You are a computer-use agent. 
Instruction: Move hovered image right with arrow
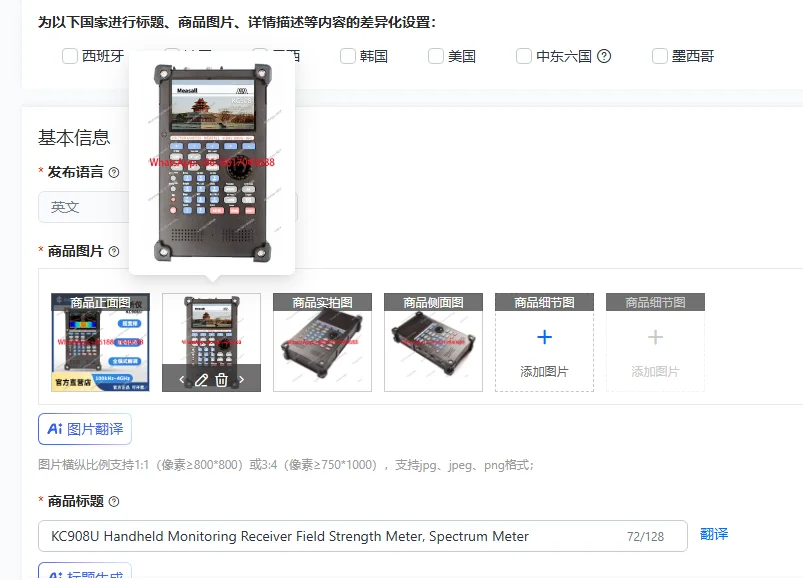(x=241, y=380)
